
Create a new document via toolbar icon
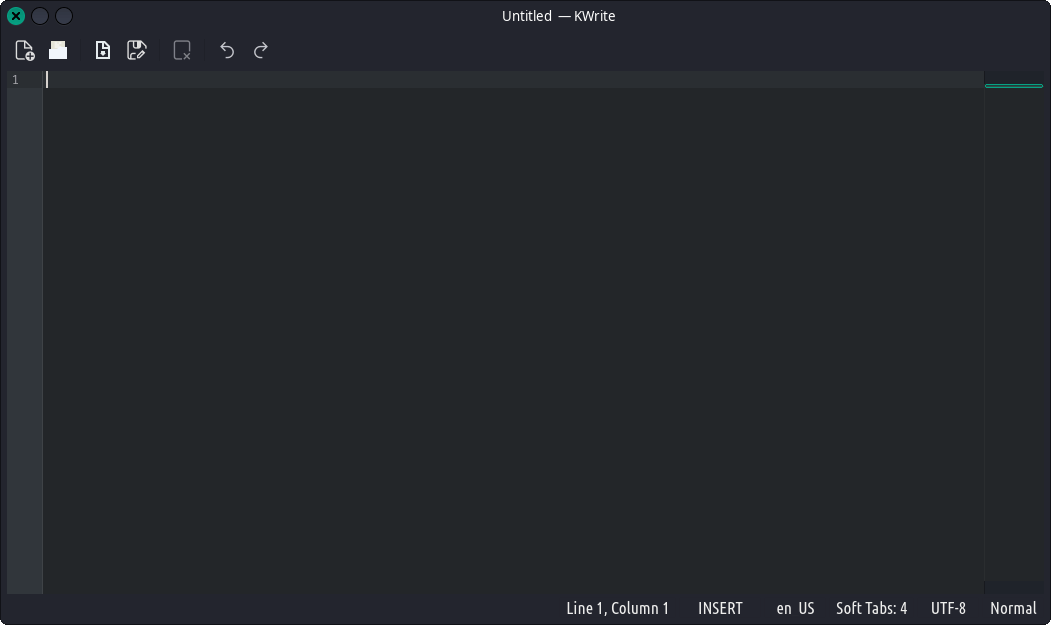[x=25, y=50]
